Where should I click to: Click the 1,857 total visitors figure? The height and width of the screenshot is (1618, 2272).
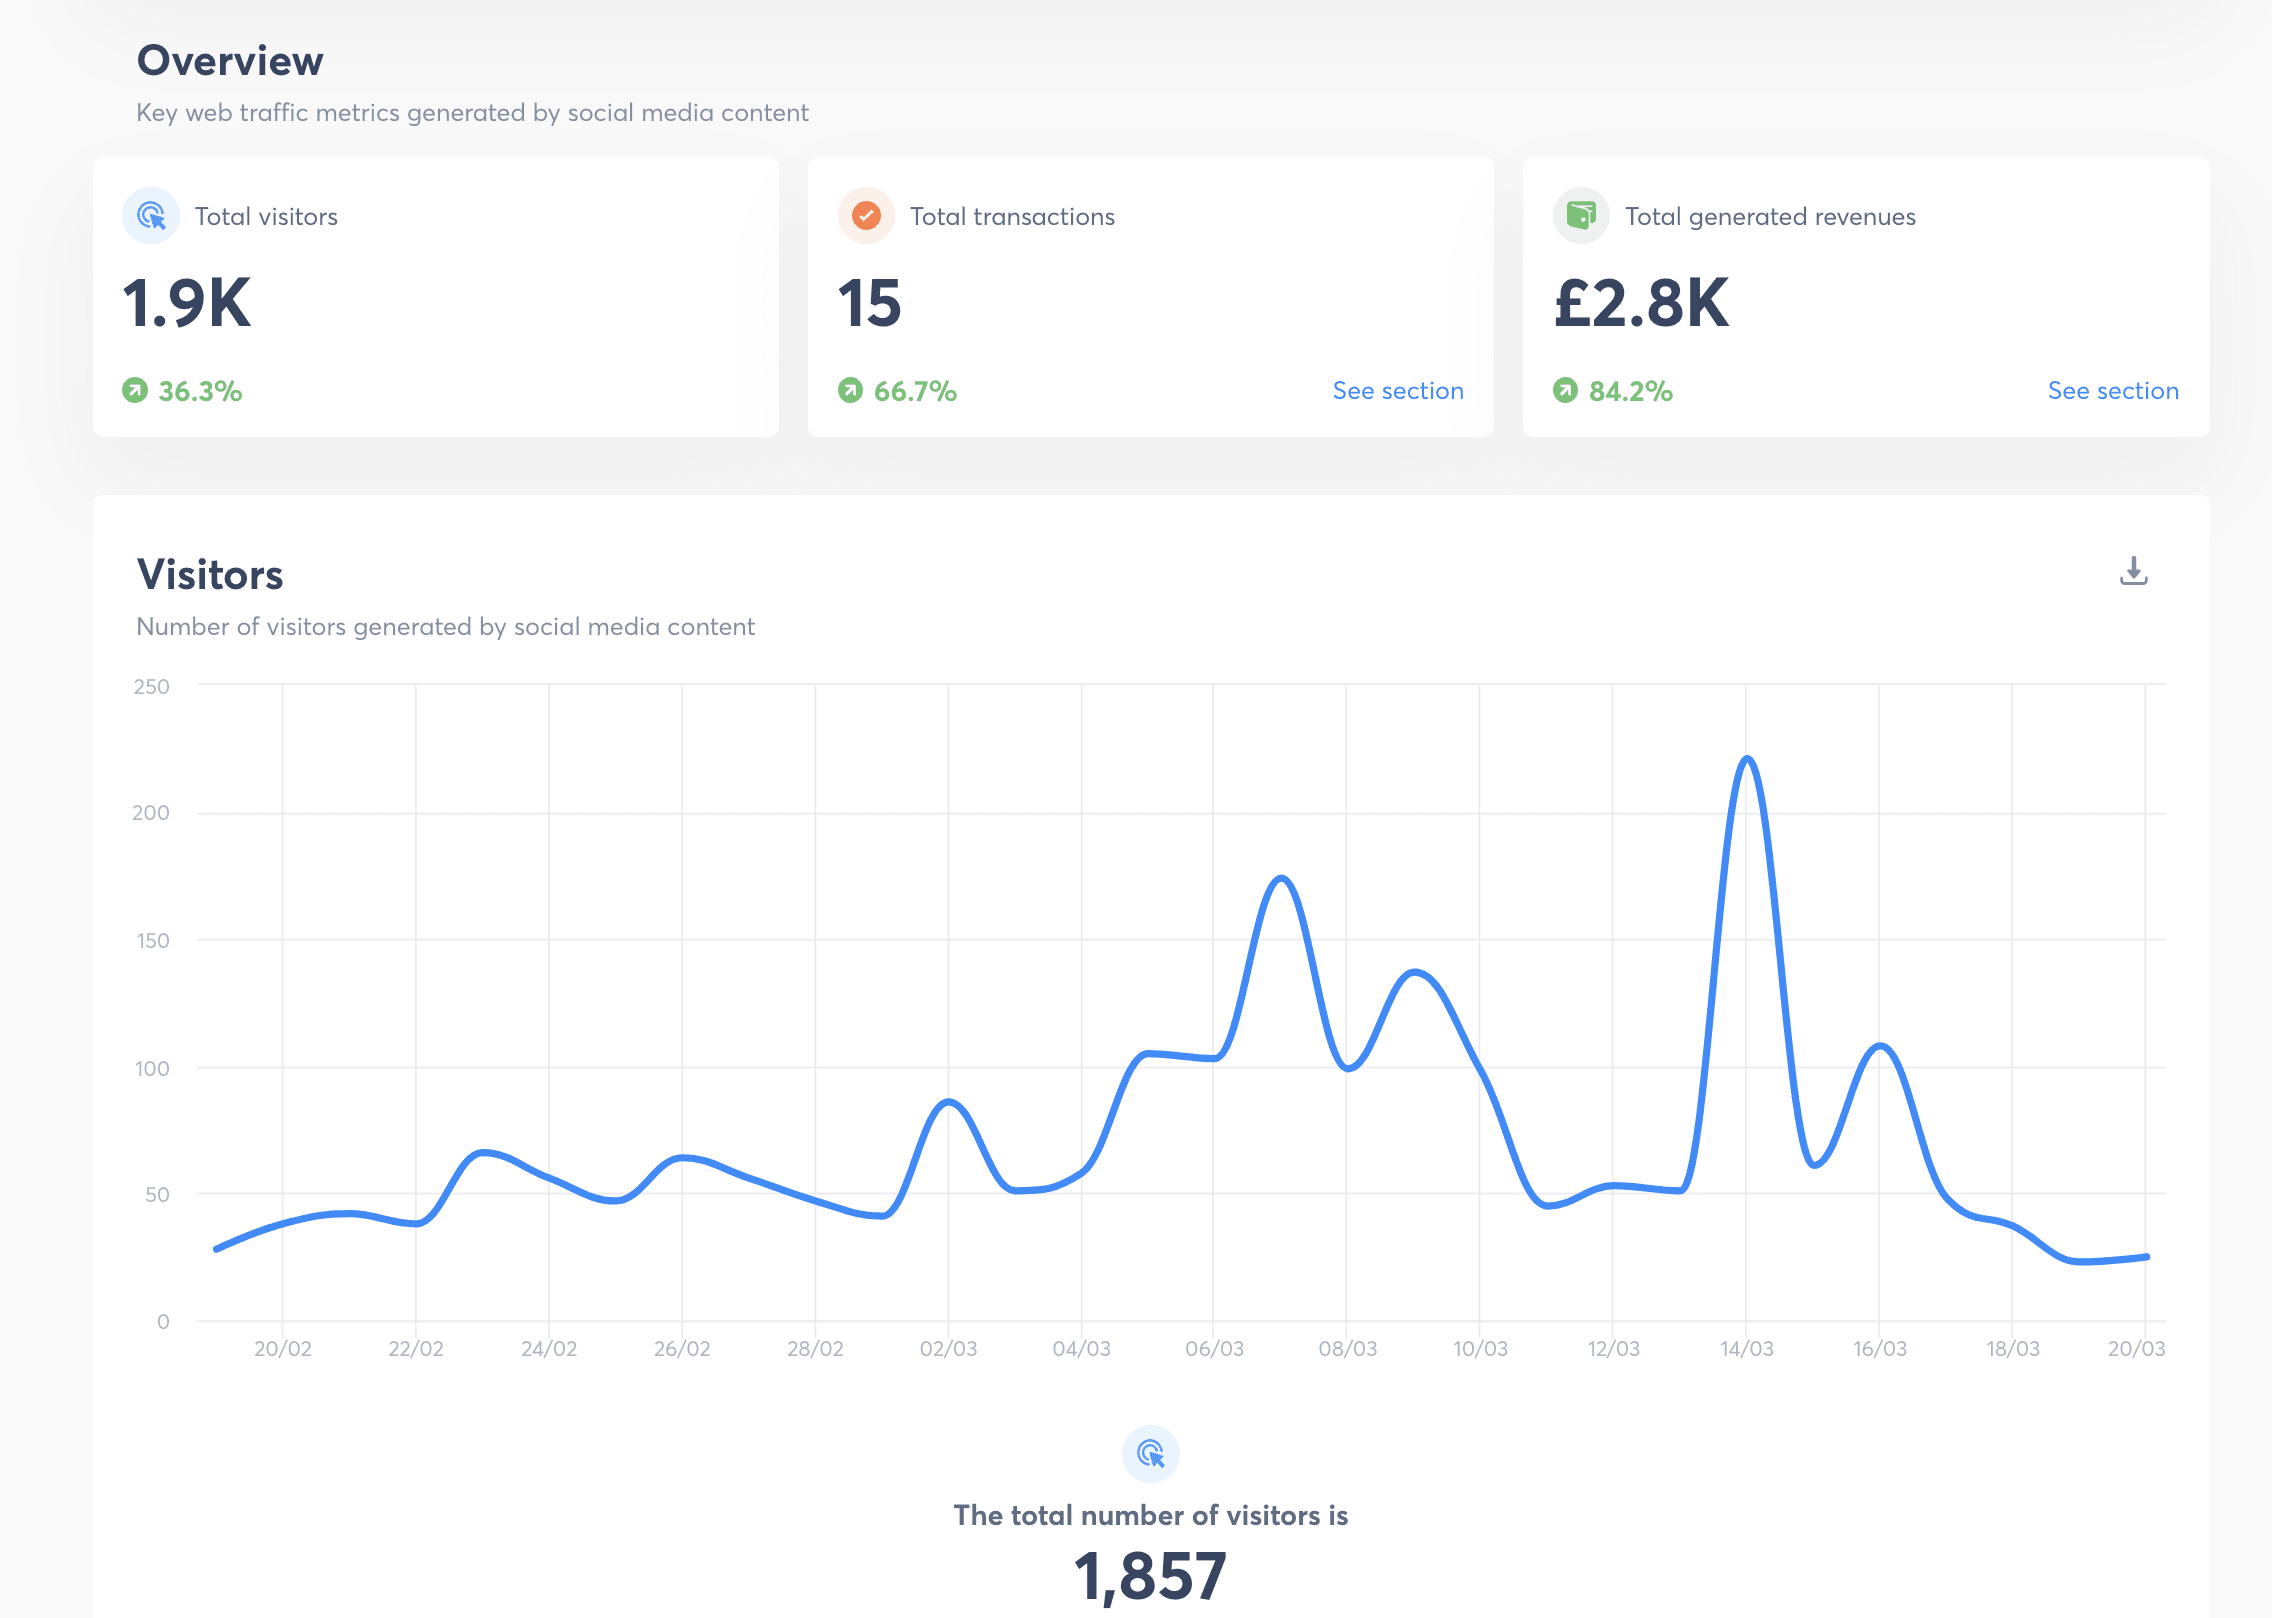pyautogui.click(x=1150, y=1576)
